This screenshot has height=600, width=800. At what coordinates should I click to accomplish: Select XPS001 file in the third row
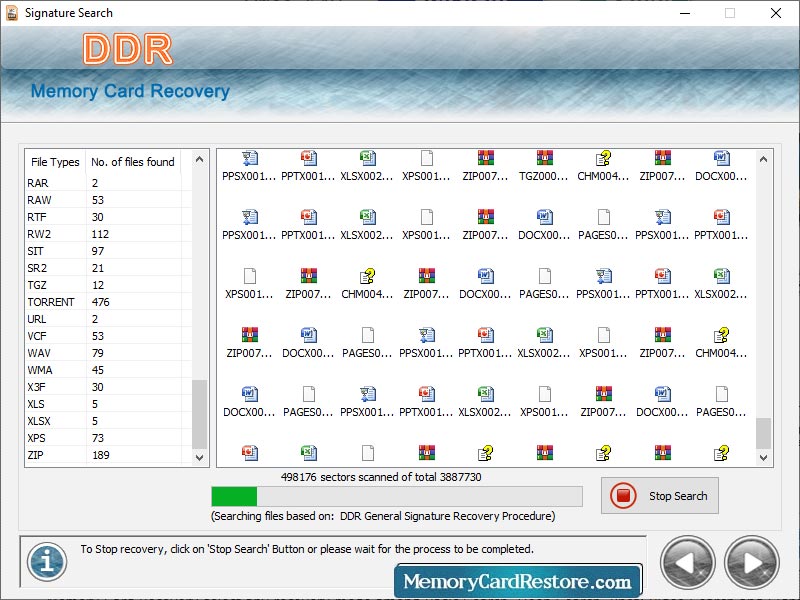[249, 284]
